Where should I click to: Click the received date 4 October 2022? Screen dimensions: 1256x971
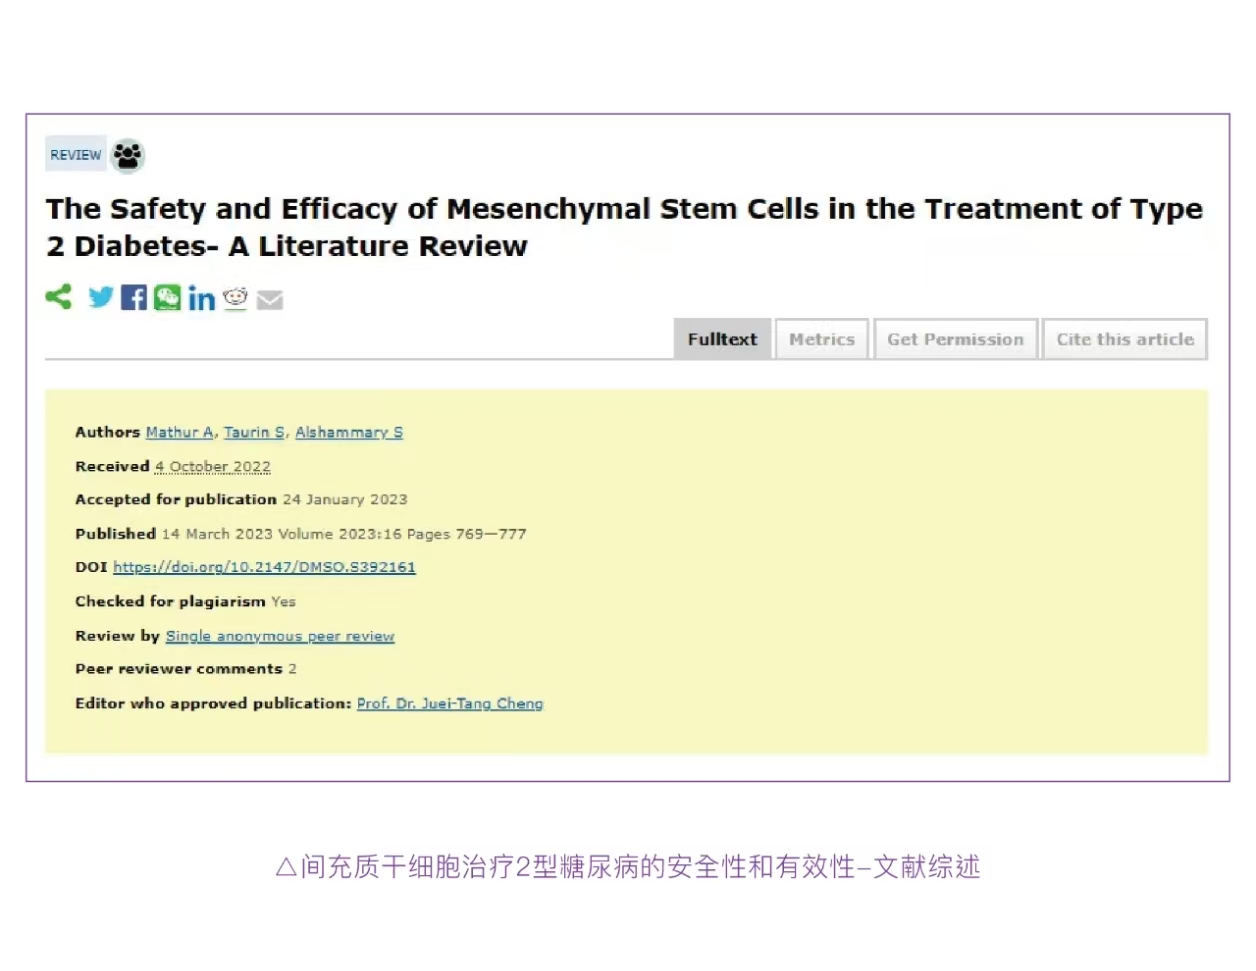213,466
